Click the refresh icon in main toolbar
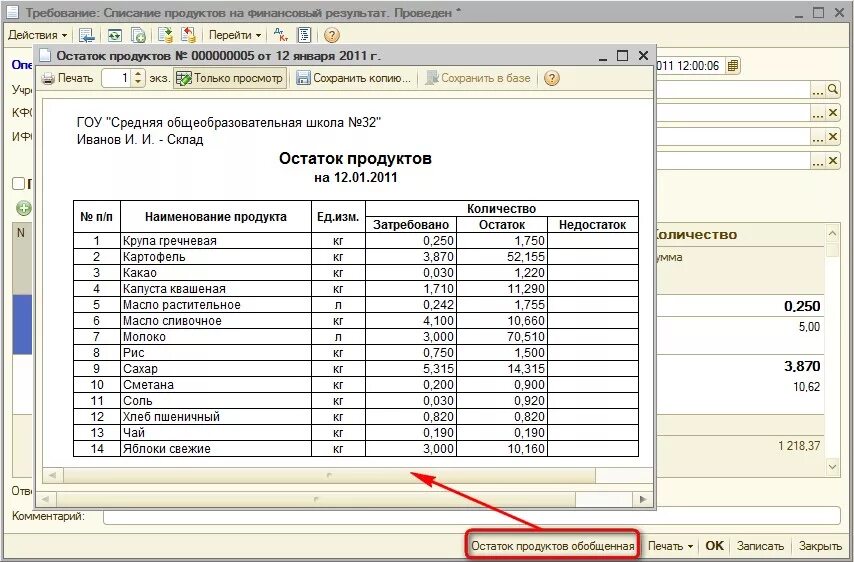 pyautogui.click(x=114, y=35)
